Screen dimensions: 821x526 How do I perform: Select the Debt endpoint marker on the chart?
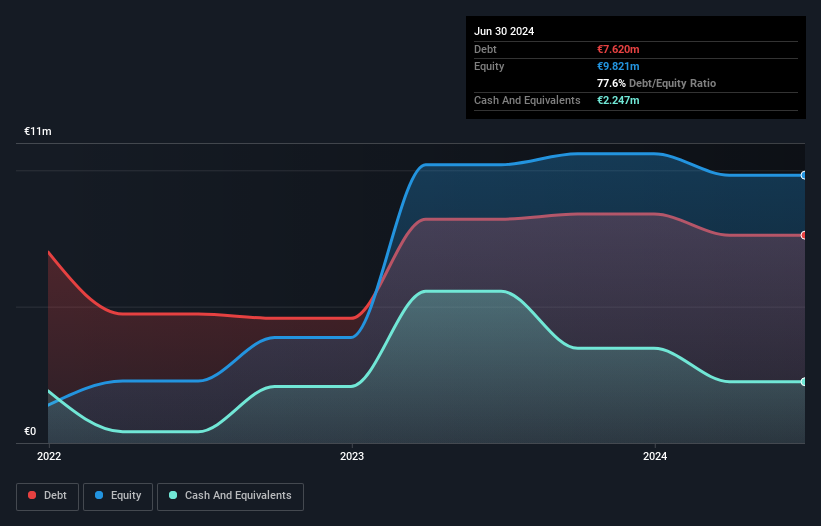click(x=803, y=236)
